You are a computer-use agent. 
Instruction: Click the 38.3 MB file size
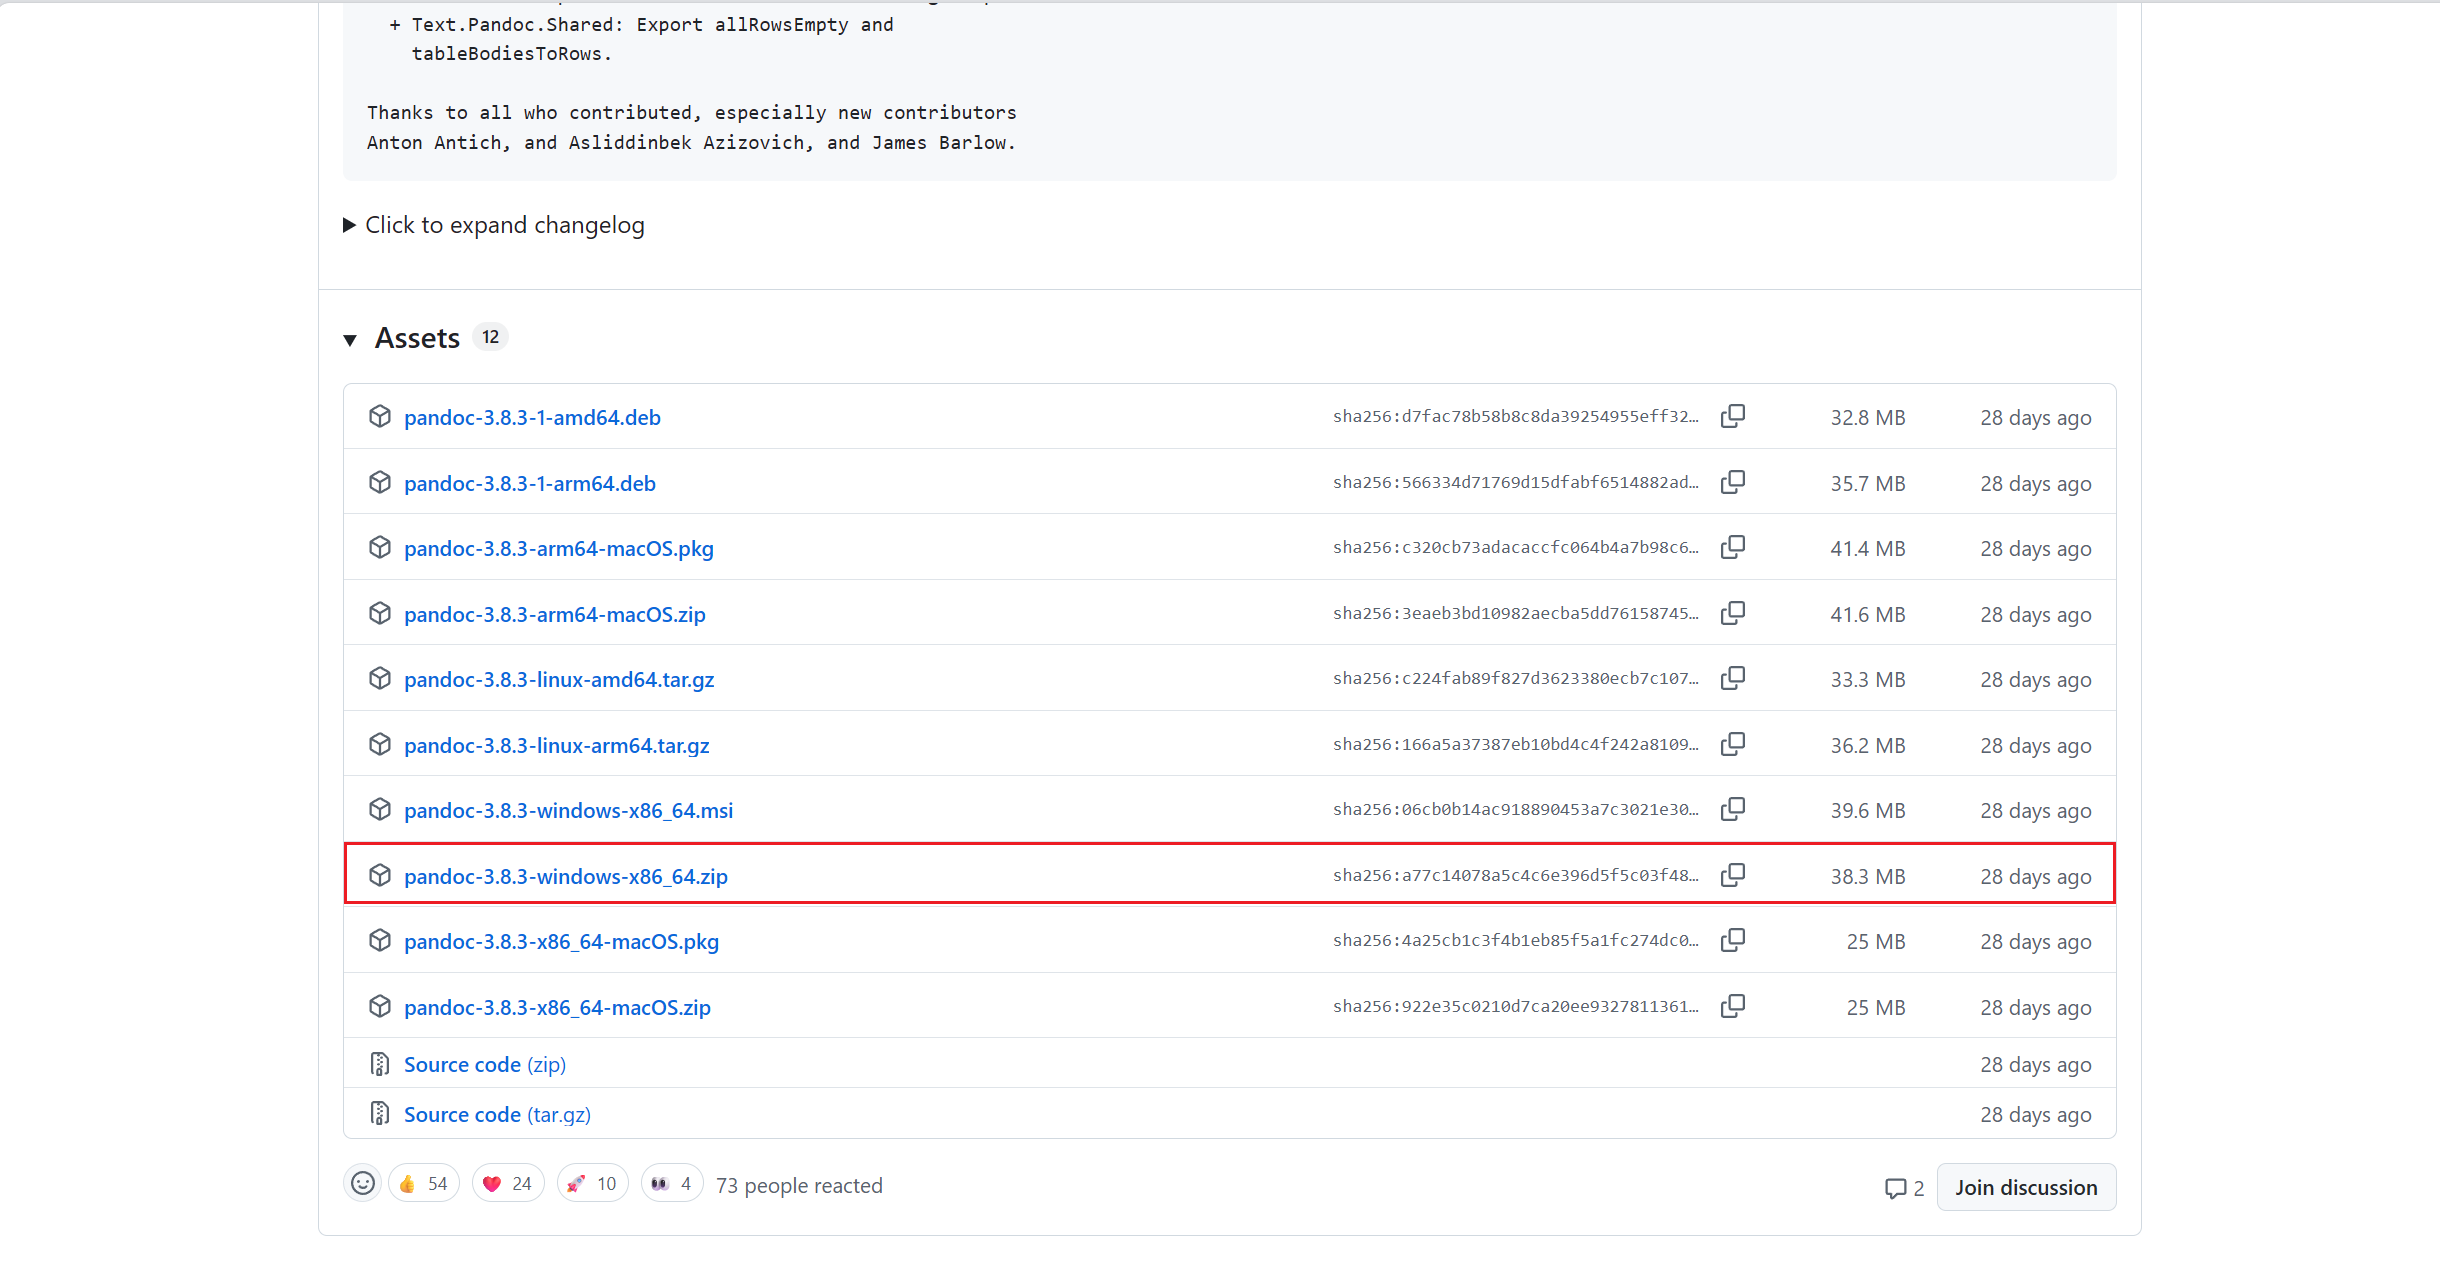pyautogui.click(x=1868, y=877)
